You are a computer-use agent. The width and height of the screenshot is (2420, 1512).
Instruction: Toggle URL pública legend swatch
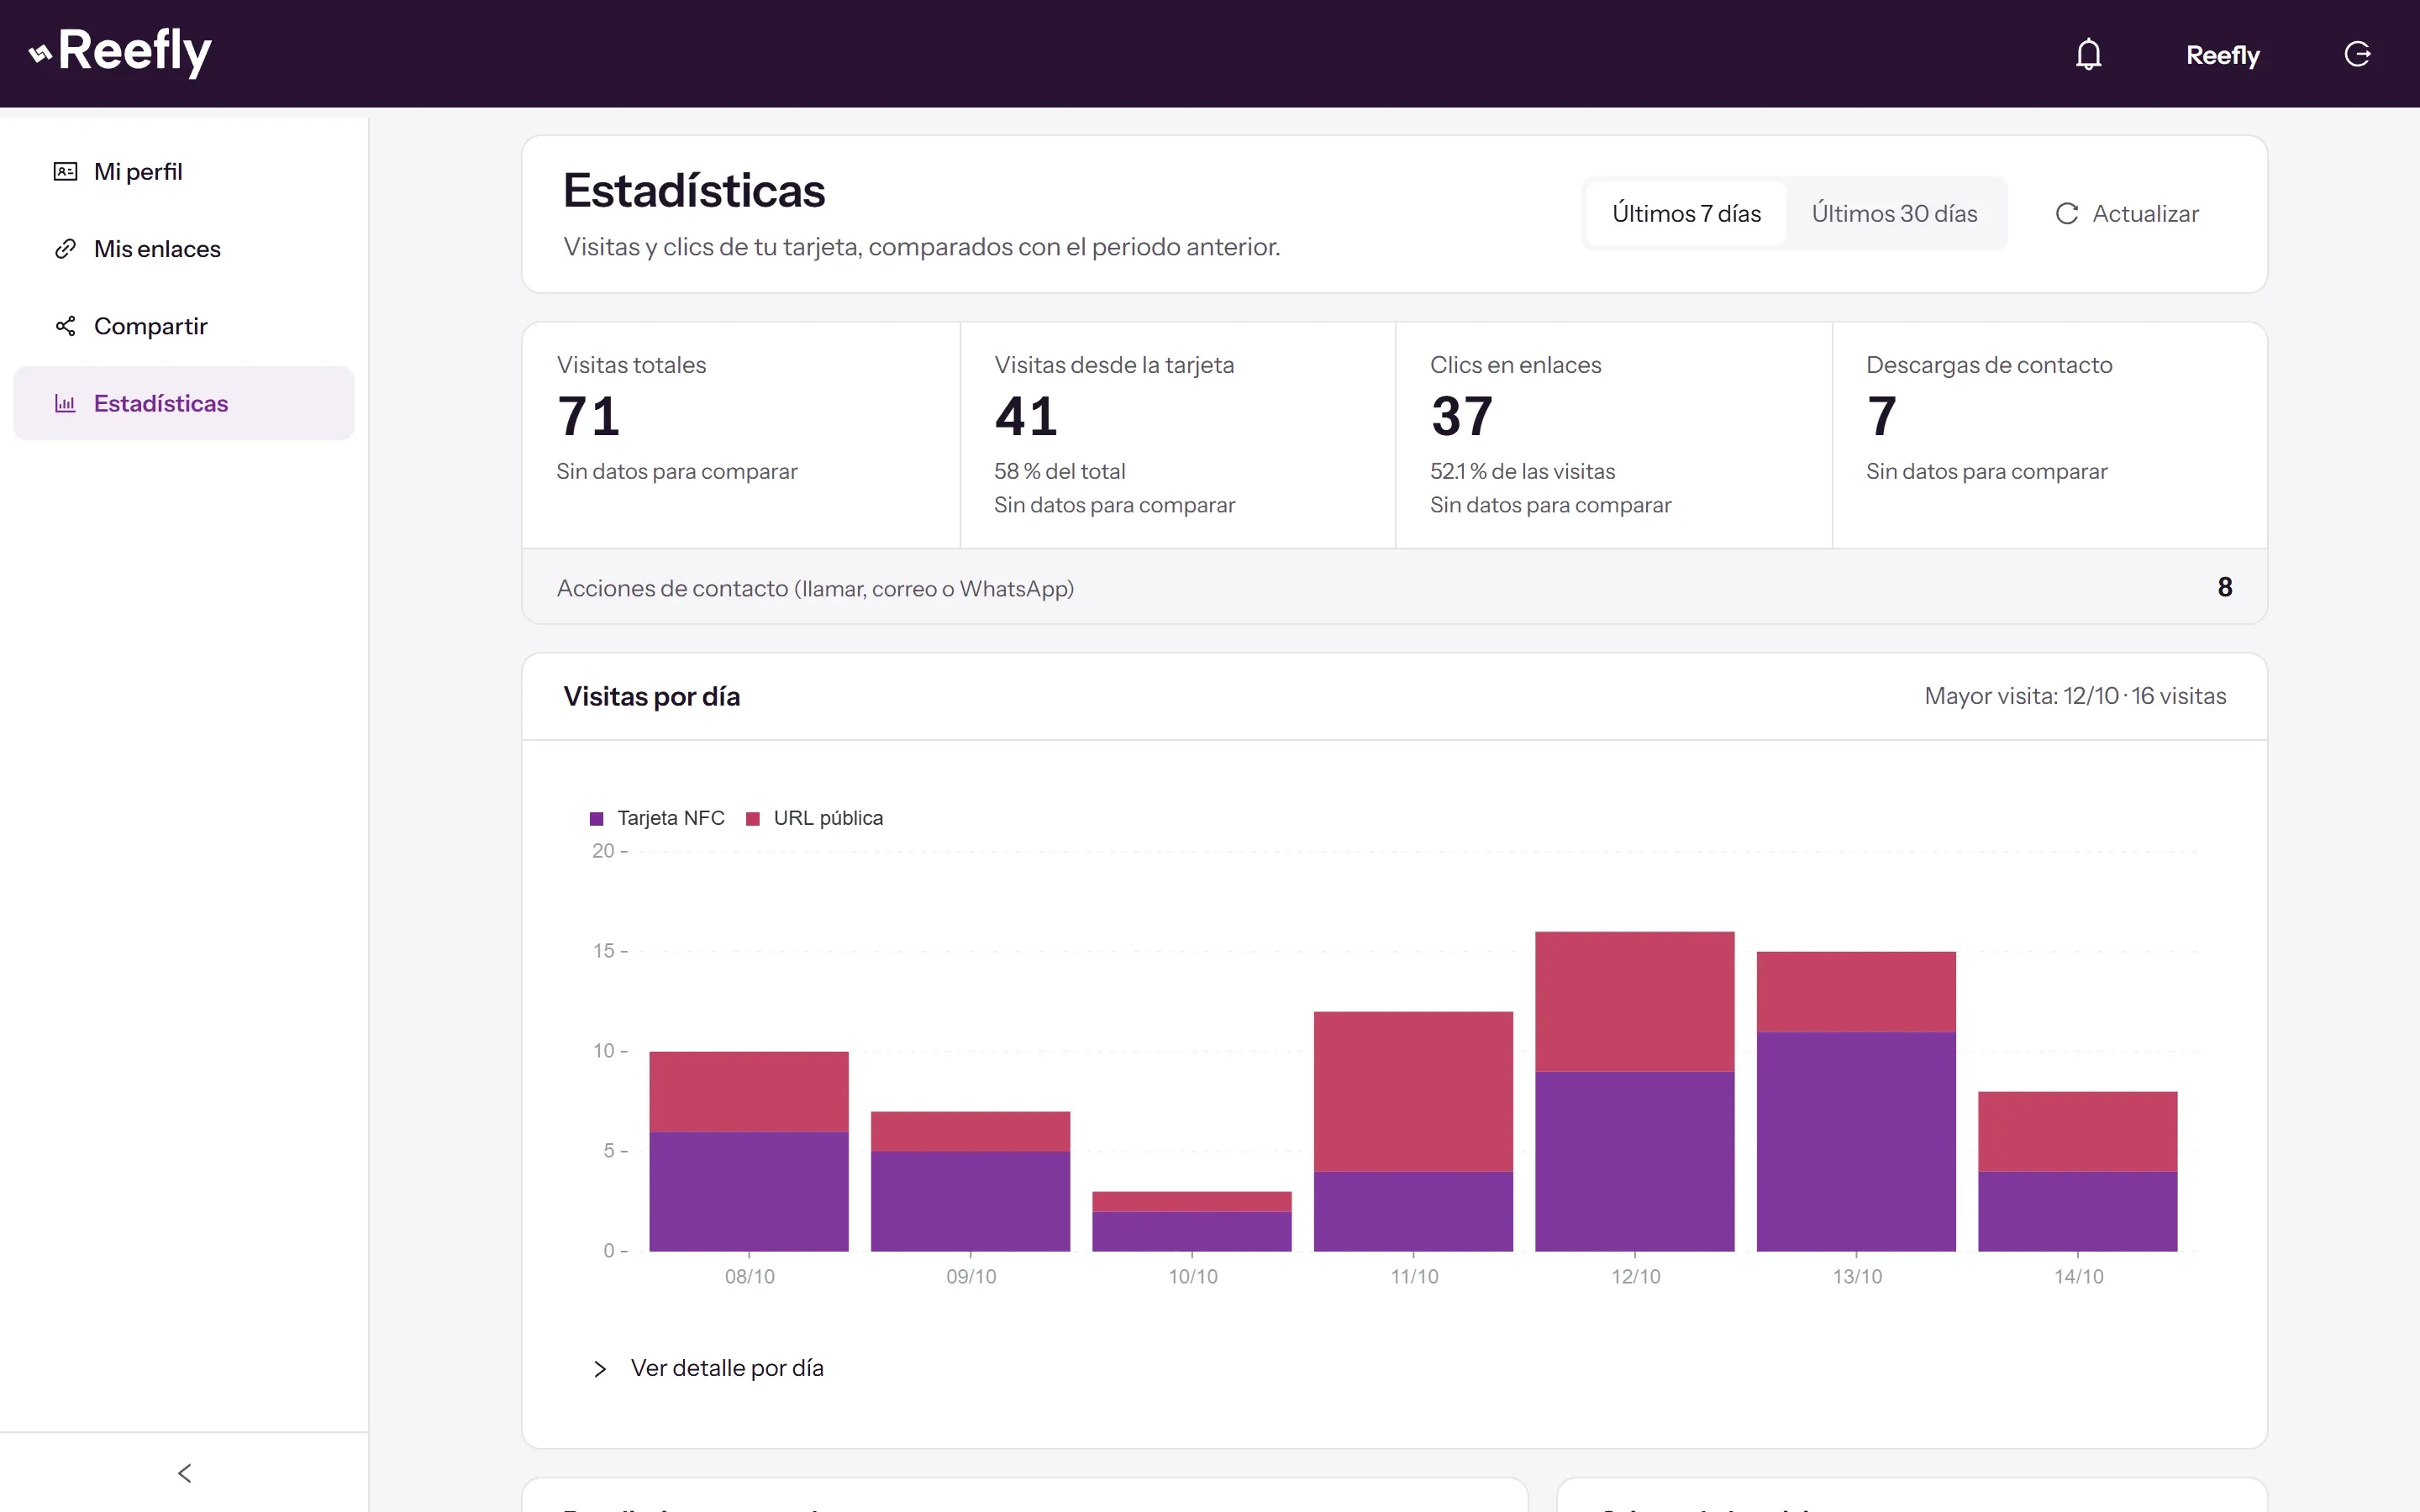pyautogui.click(x=753, y=819)
